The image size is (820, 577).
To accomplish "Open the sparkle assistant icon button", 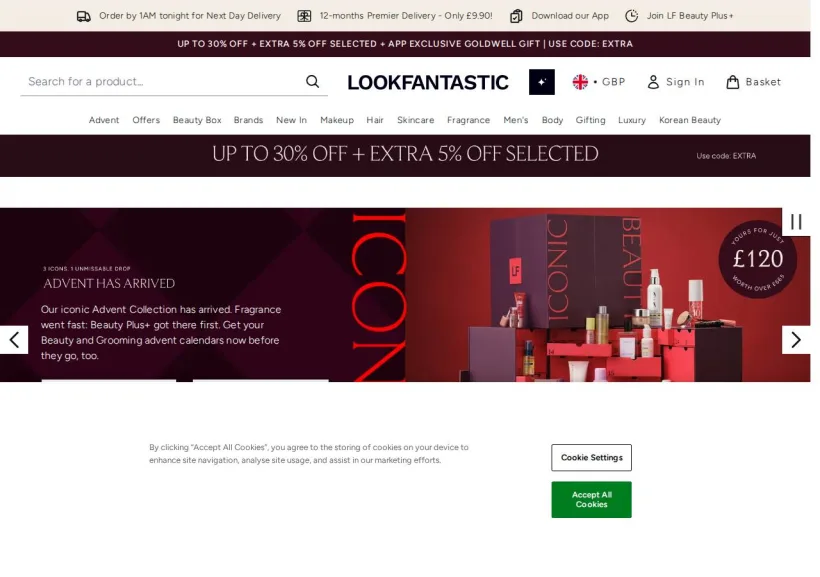I will 542,82.
